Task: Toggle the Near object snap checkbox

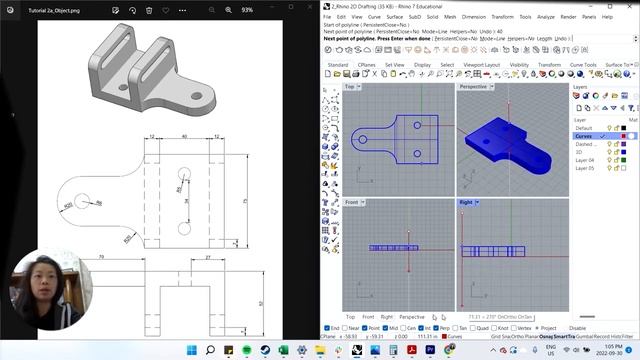Action: tap(345, 328)
